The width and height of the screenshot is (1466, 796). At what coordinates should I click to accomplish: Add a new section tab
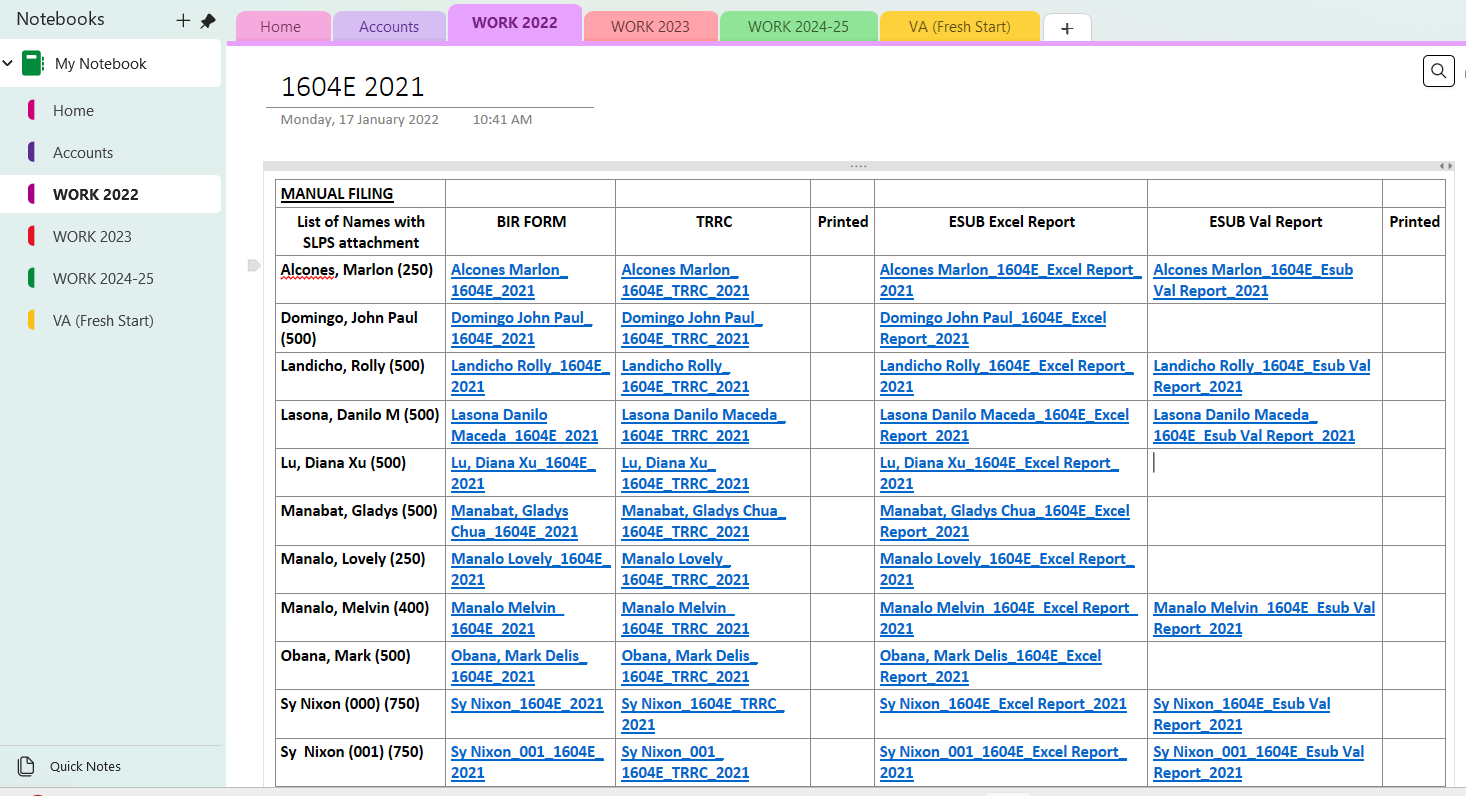[x=1067, y=28]
